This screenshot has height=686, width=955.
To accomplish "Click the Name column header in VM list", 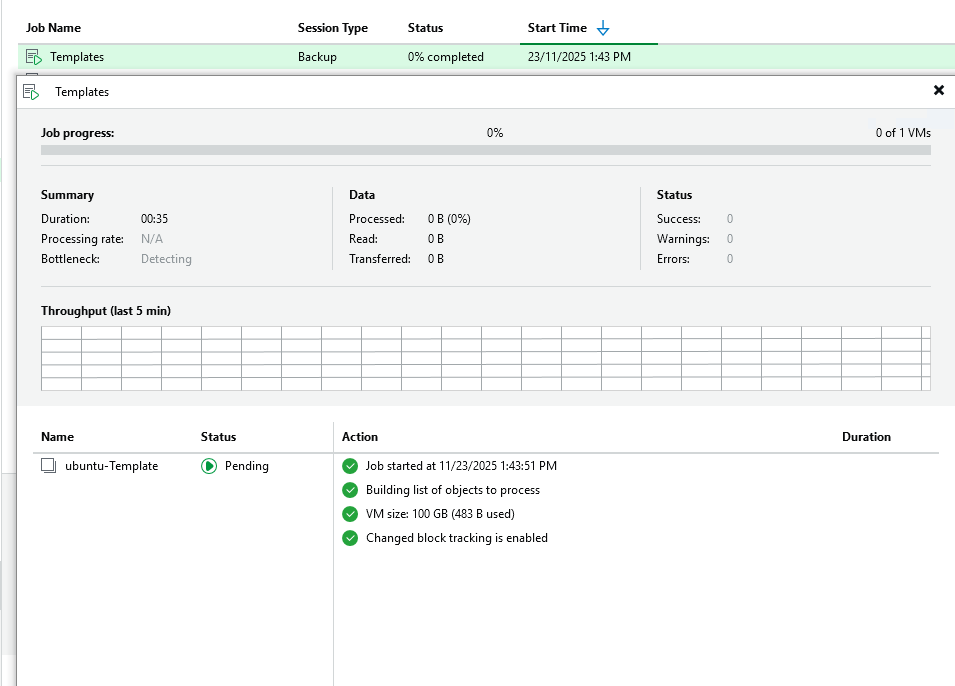I will coord(57,437).
